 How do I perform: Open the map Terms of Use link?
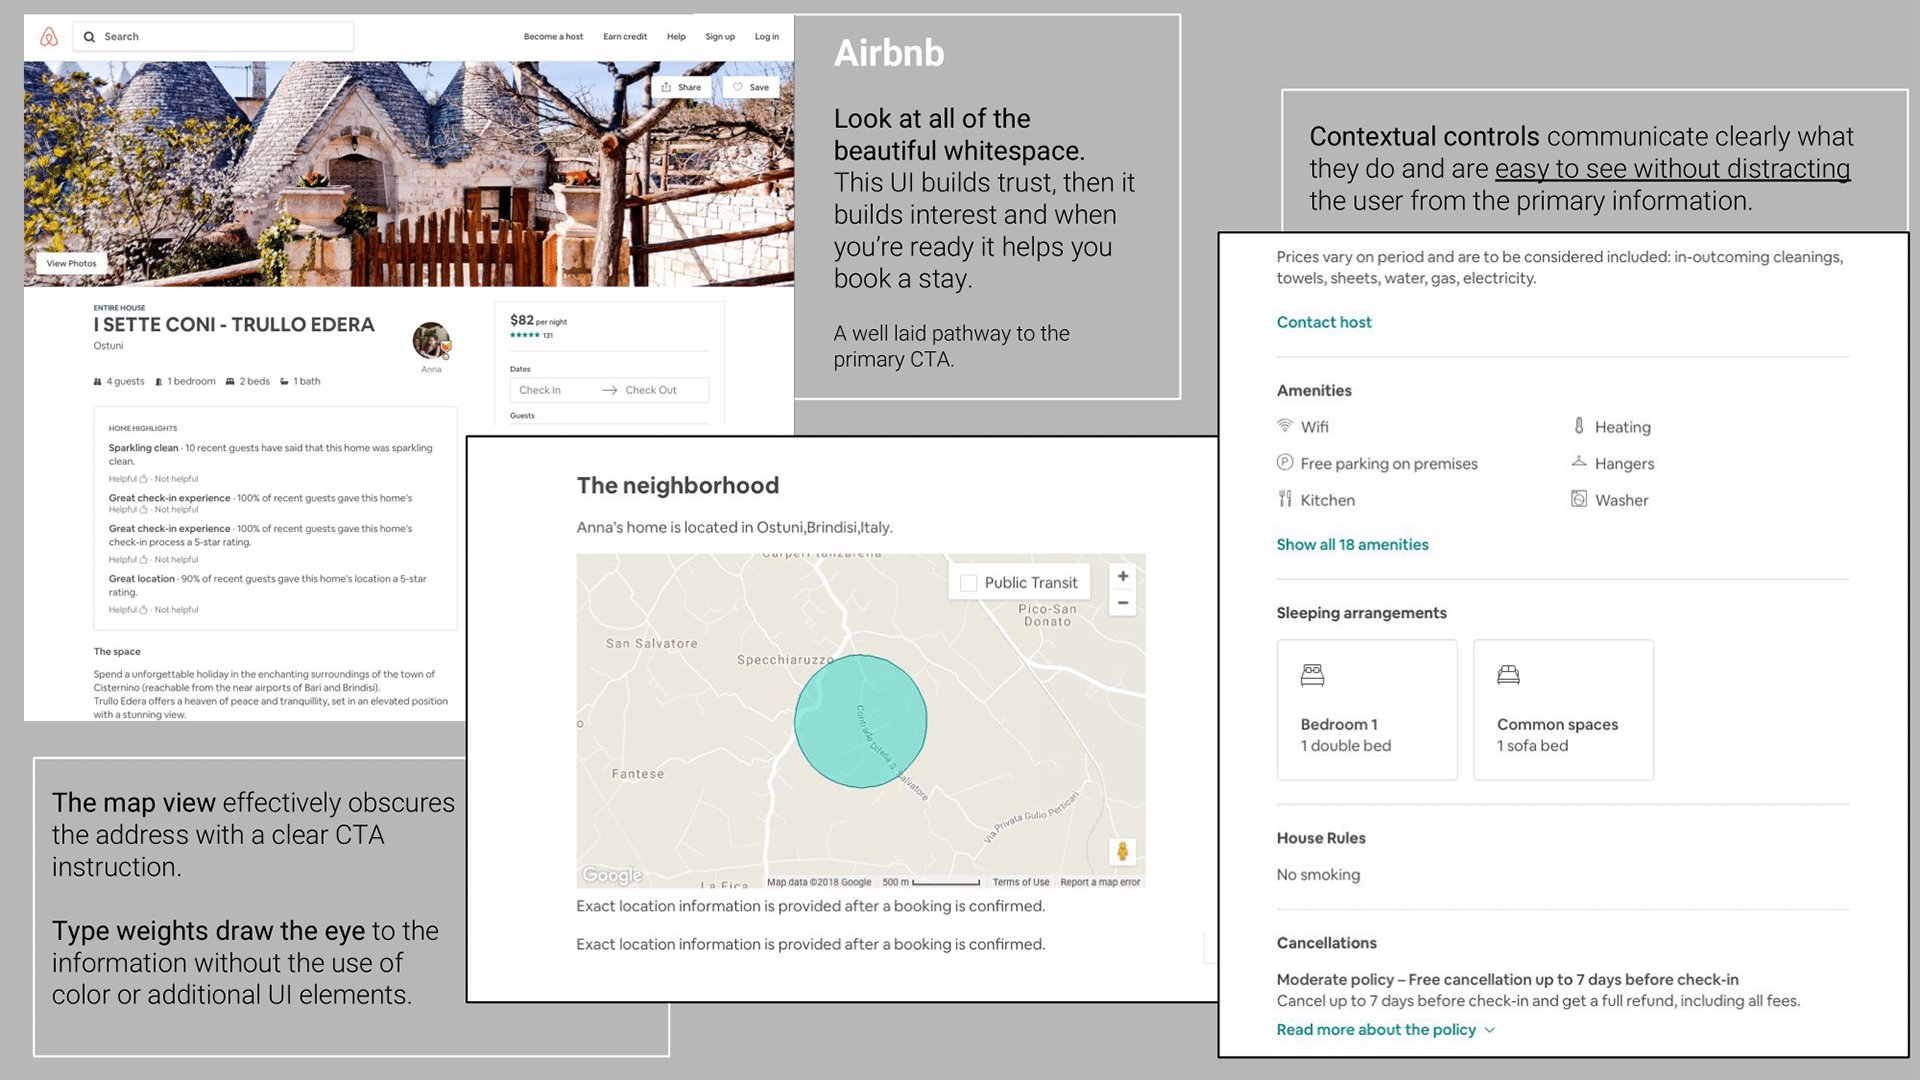[1021, 882]
